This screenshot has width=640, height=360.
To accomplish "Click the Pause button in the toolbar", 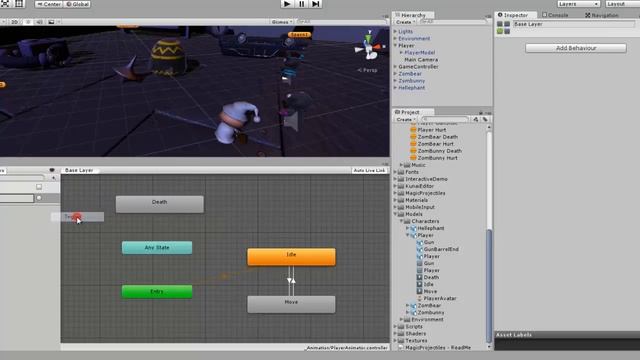I will [x=301, y=4].
